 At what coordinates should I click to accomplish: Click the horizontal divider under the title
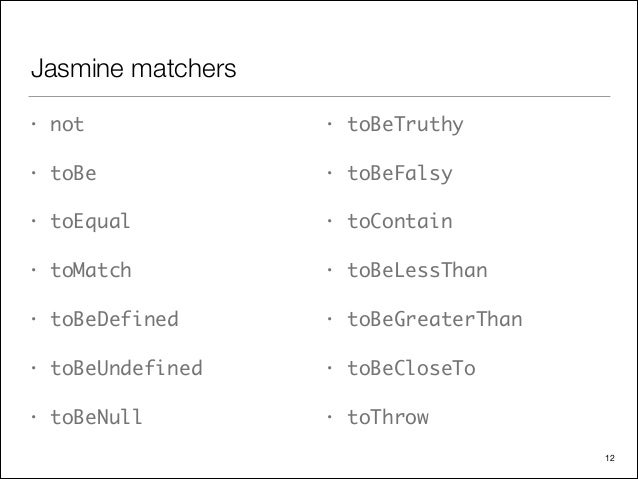[319, 96]
